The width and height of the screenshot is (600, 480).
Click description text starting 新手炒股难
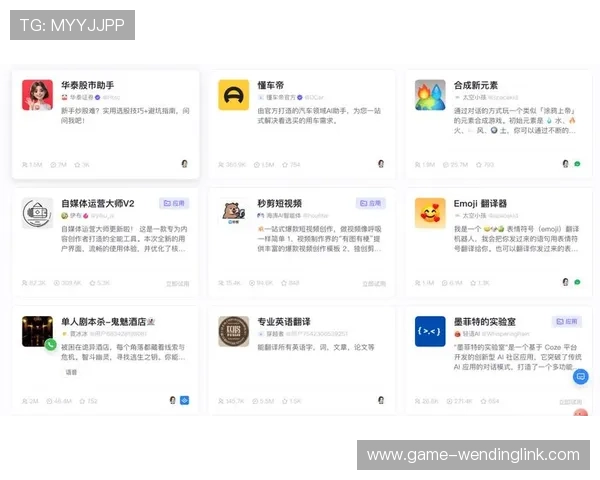pyautogui.click(x=125, y=116)
